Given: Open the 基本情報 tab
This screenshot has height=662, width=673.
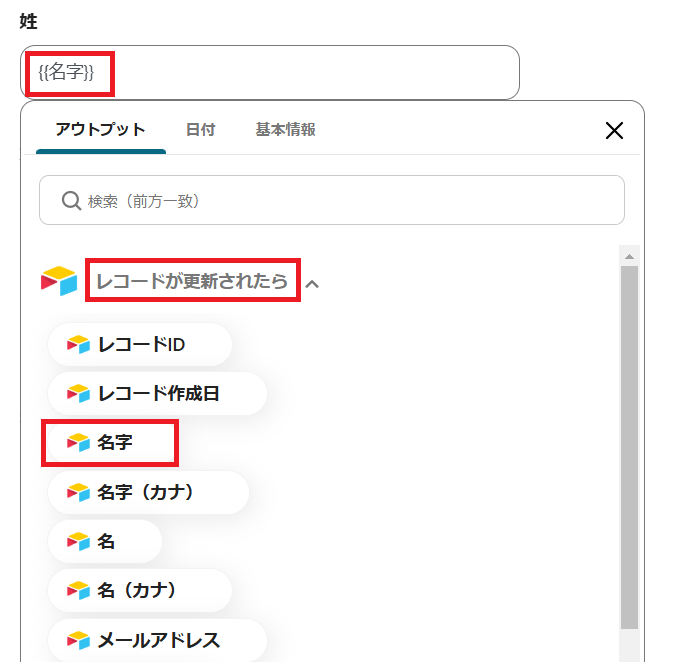Looking at the screenshot, I should click(x=285, y=130).
